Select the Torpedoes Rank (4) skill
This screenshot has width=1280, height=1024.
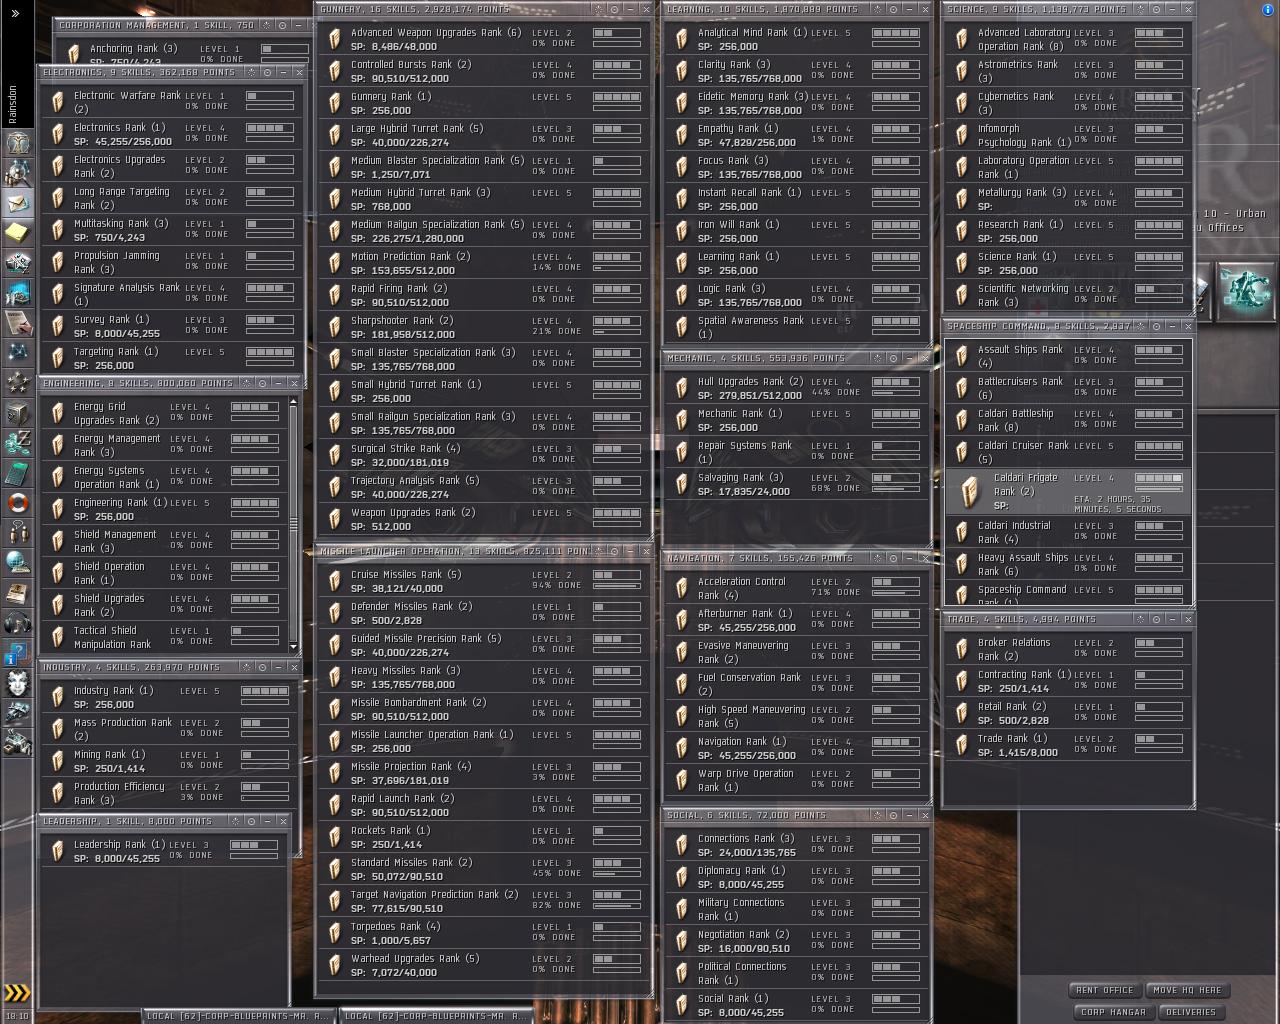click(x=485, y=933)
